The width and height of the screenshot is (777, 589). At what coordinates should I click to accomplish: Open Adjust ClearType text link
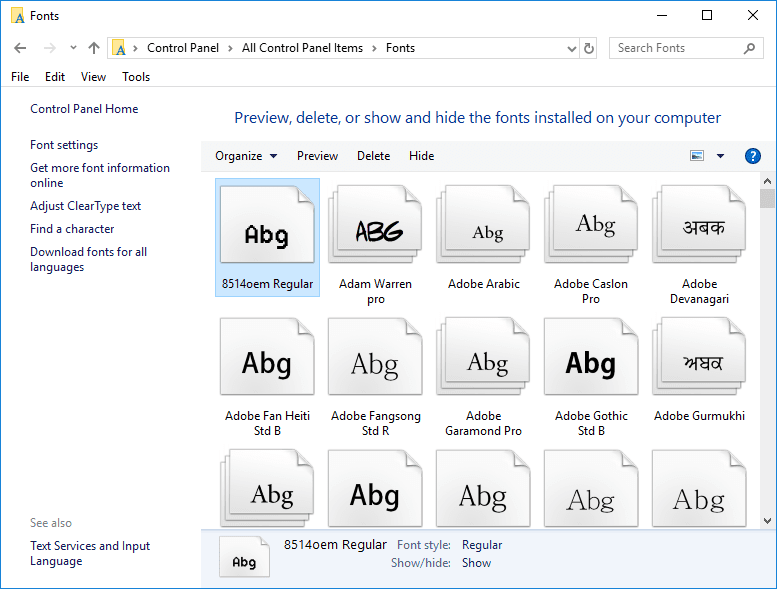coord(85,206)
